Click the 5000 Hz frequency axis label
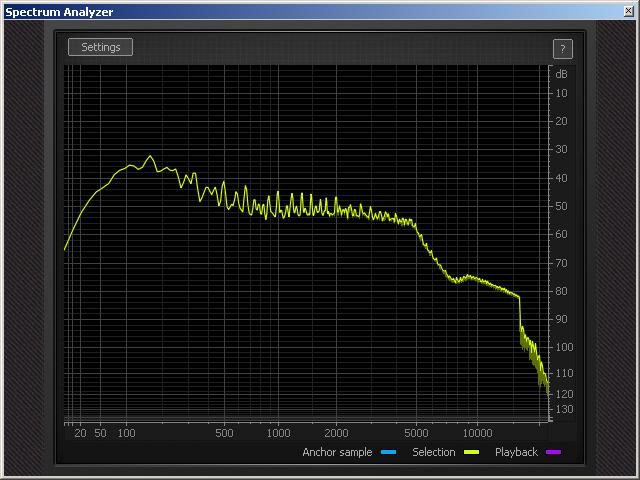This screenshot has width=640, height=480. 417,433
